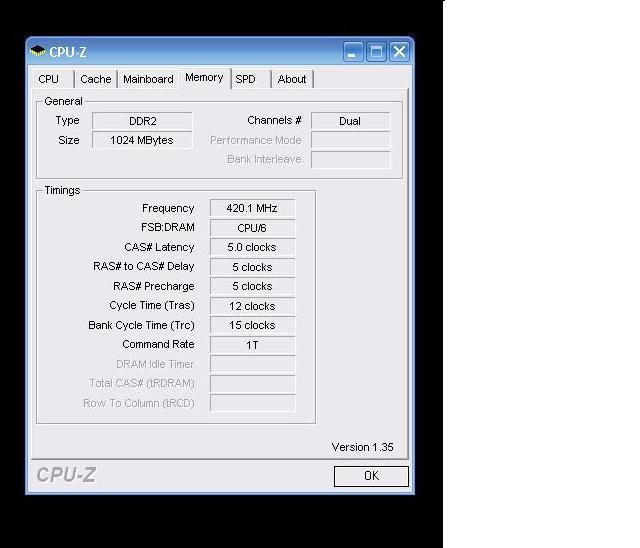
Task: Click the RAS# Precharge value field
Action: 252,286
